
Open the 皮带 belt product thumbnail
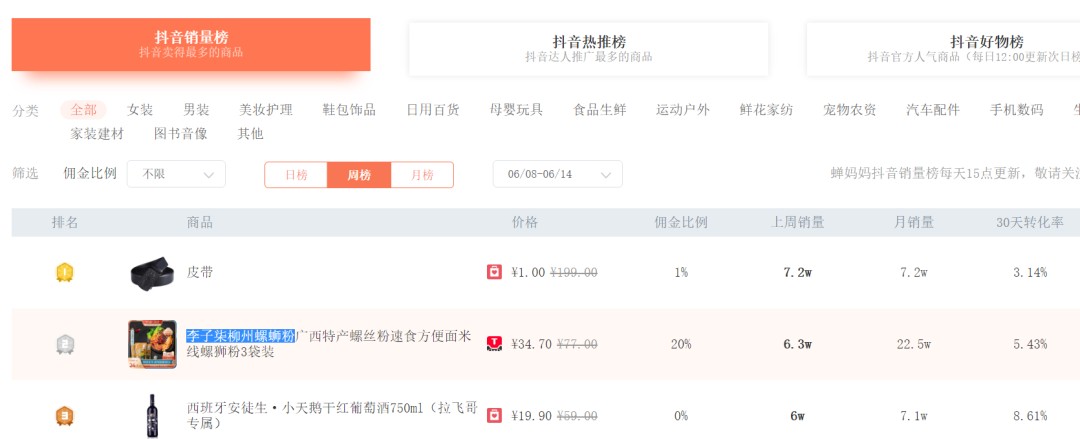(x=152, y=273)
